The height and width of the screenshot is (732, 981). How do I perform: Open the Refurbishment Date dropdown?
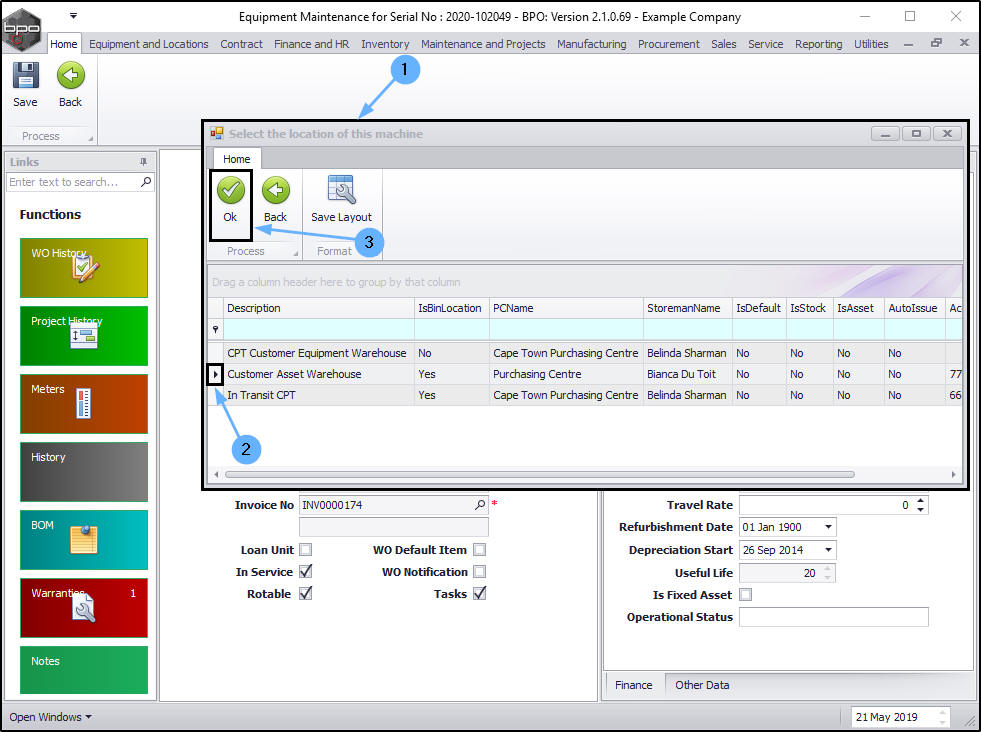coord(828,527)
